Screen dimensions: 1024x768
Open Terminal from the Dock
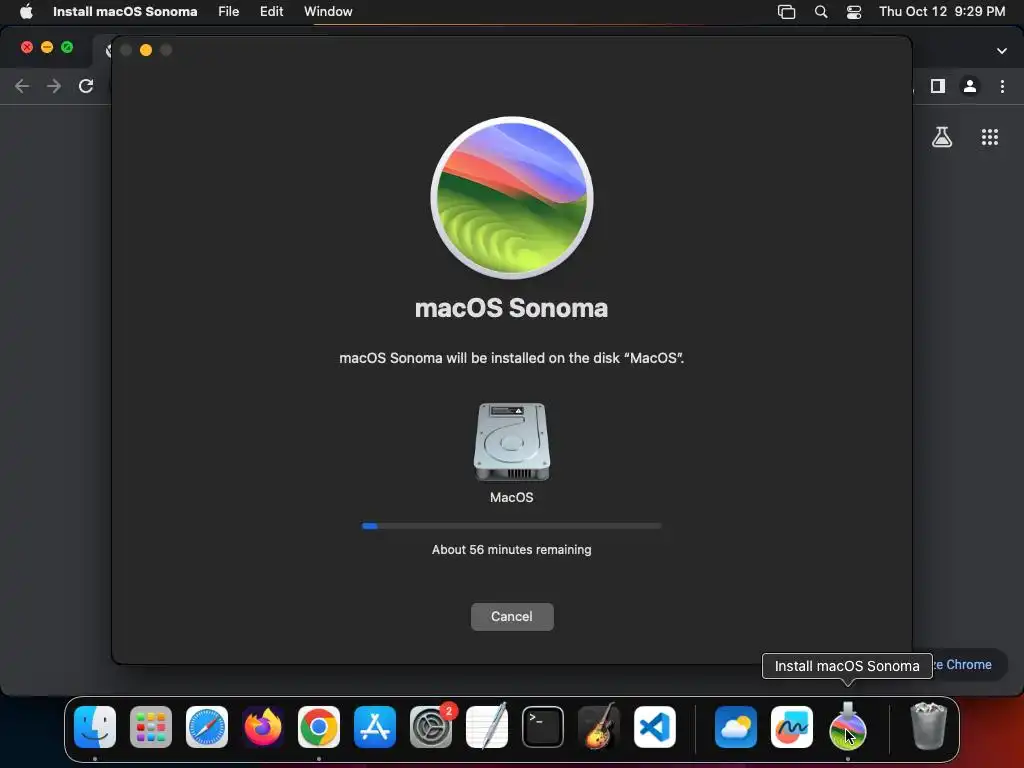[543, 727]
